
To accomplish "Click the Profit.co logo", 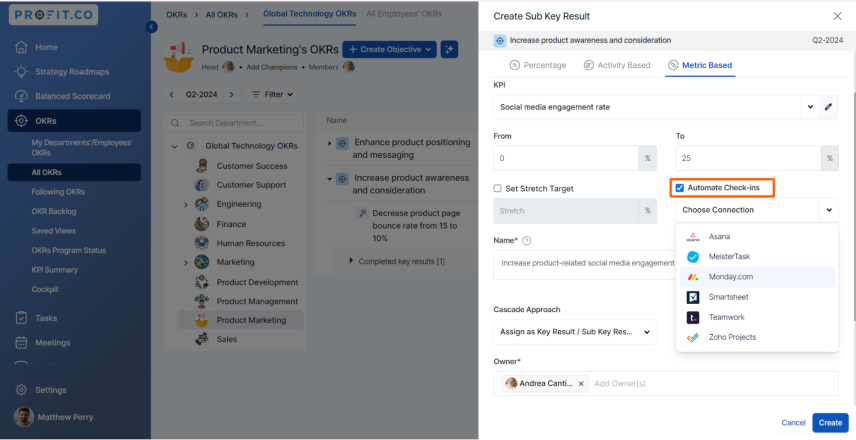I will (x=53, y=15).
